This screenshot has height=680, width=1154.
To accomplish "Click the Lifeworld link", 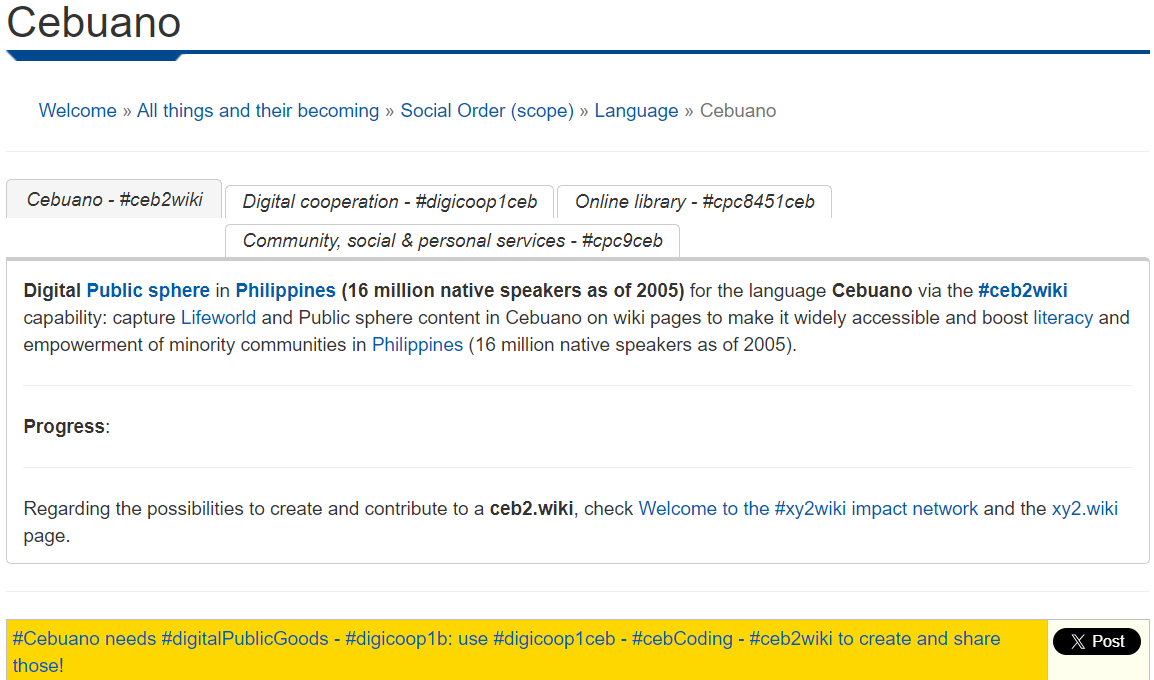I will (219, 317).
